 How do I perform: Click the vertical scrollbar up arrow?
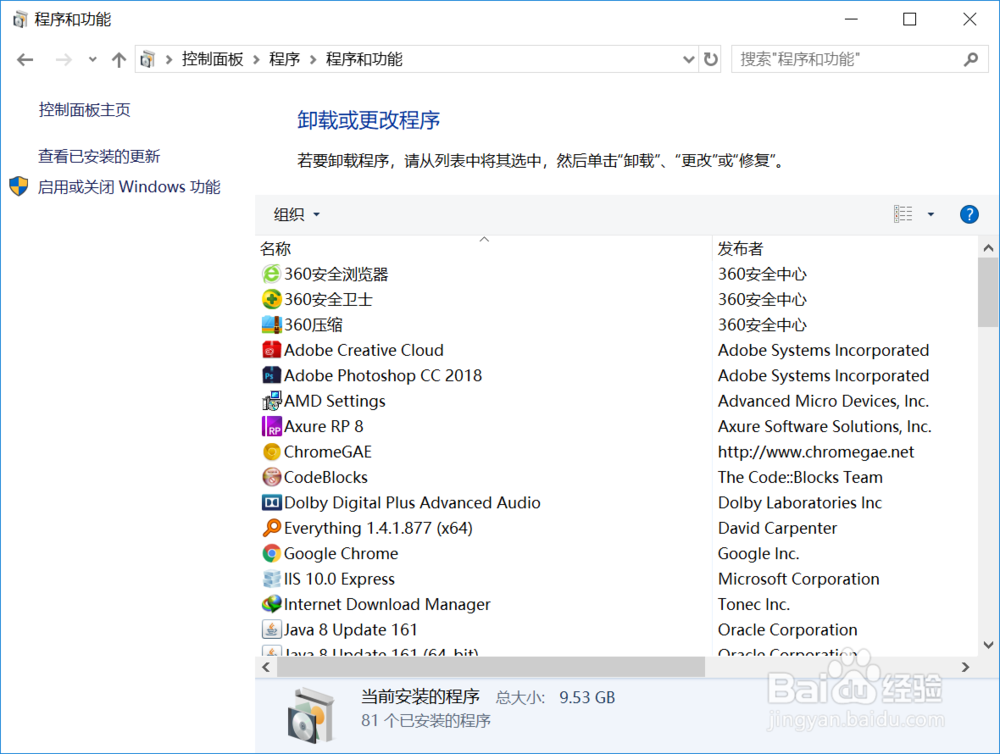click(x=989, y=248)
